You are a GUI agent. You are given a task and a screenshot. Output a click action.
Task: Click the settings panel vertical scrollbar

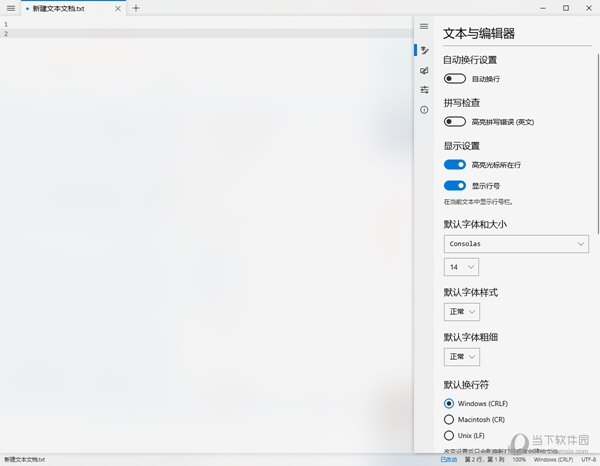598,143
